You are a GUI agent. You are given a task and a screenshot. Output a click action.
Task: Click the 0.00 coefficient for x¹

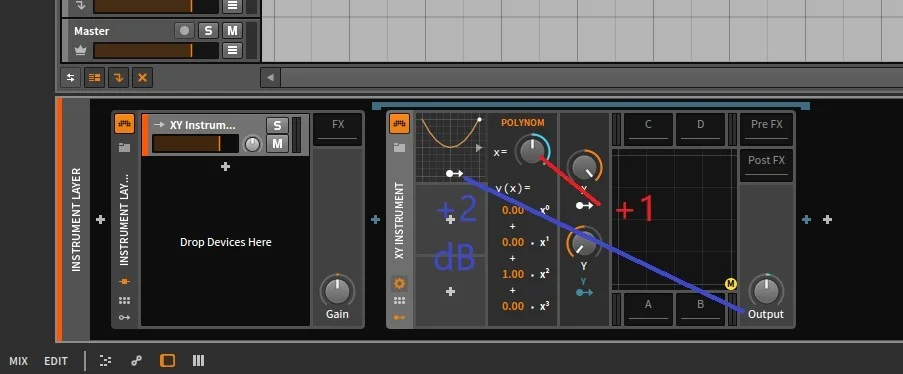[x=513, y=242]
